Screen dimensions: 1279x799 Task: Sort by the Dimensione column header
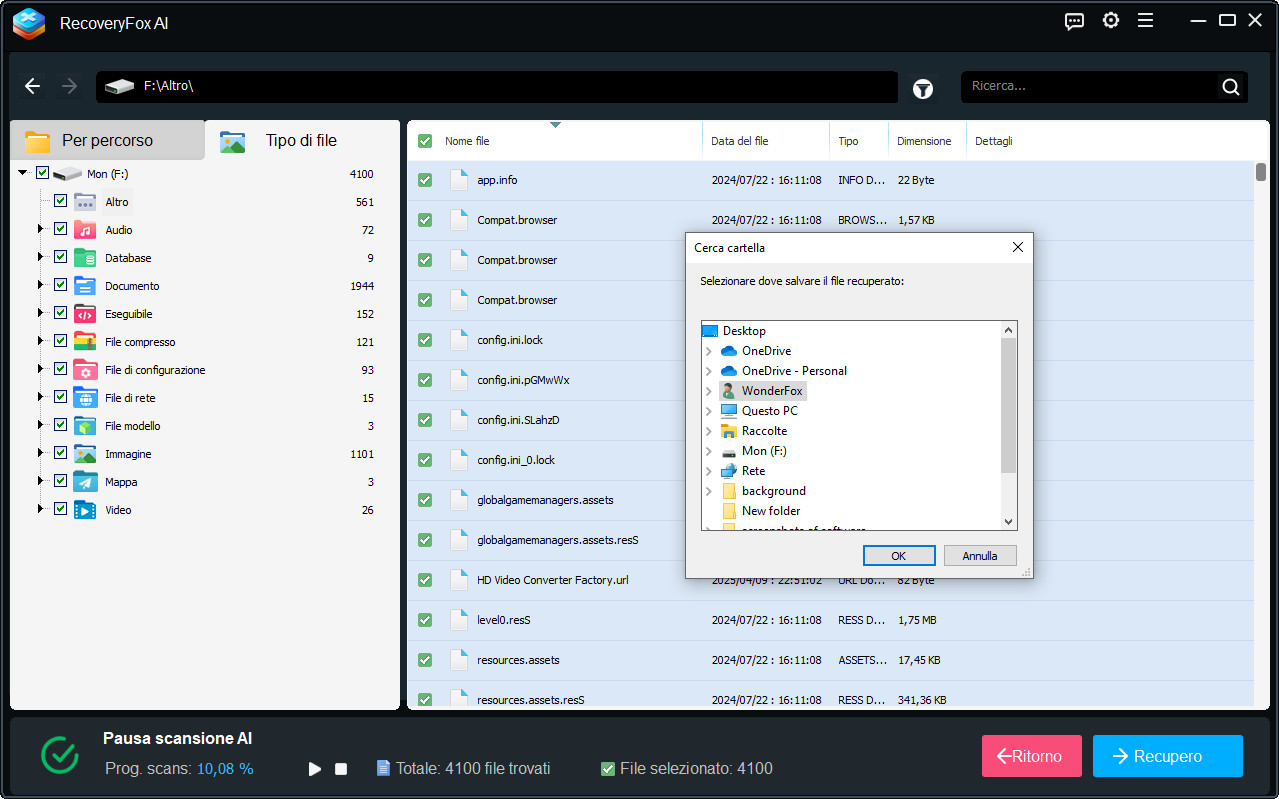tap(924, 141)
